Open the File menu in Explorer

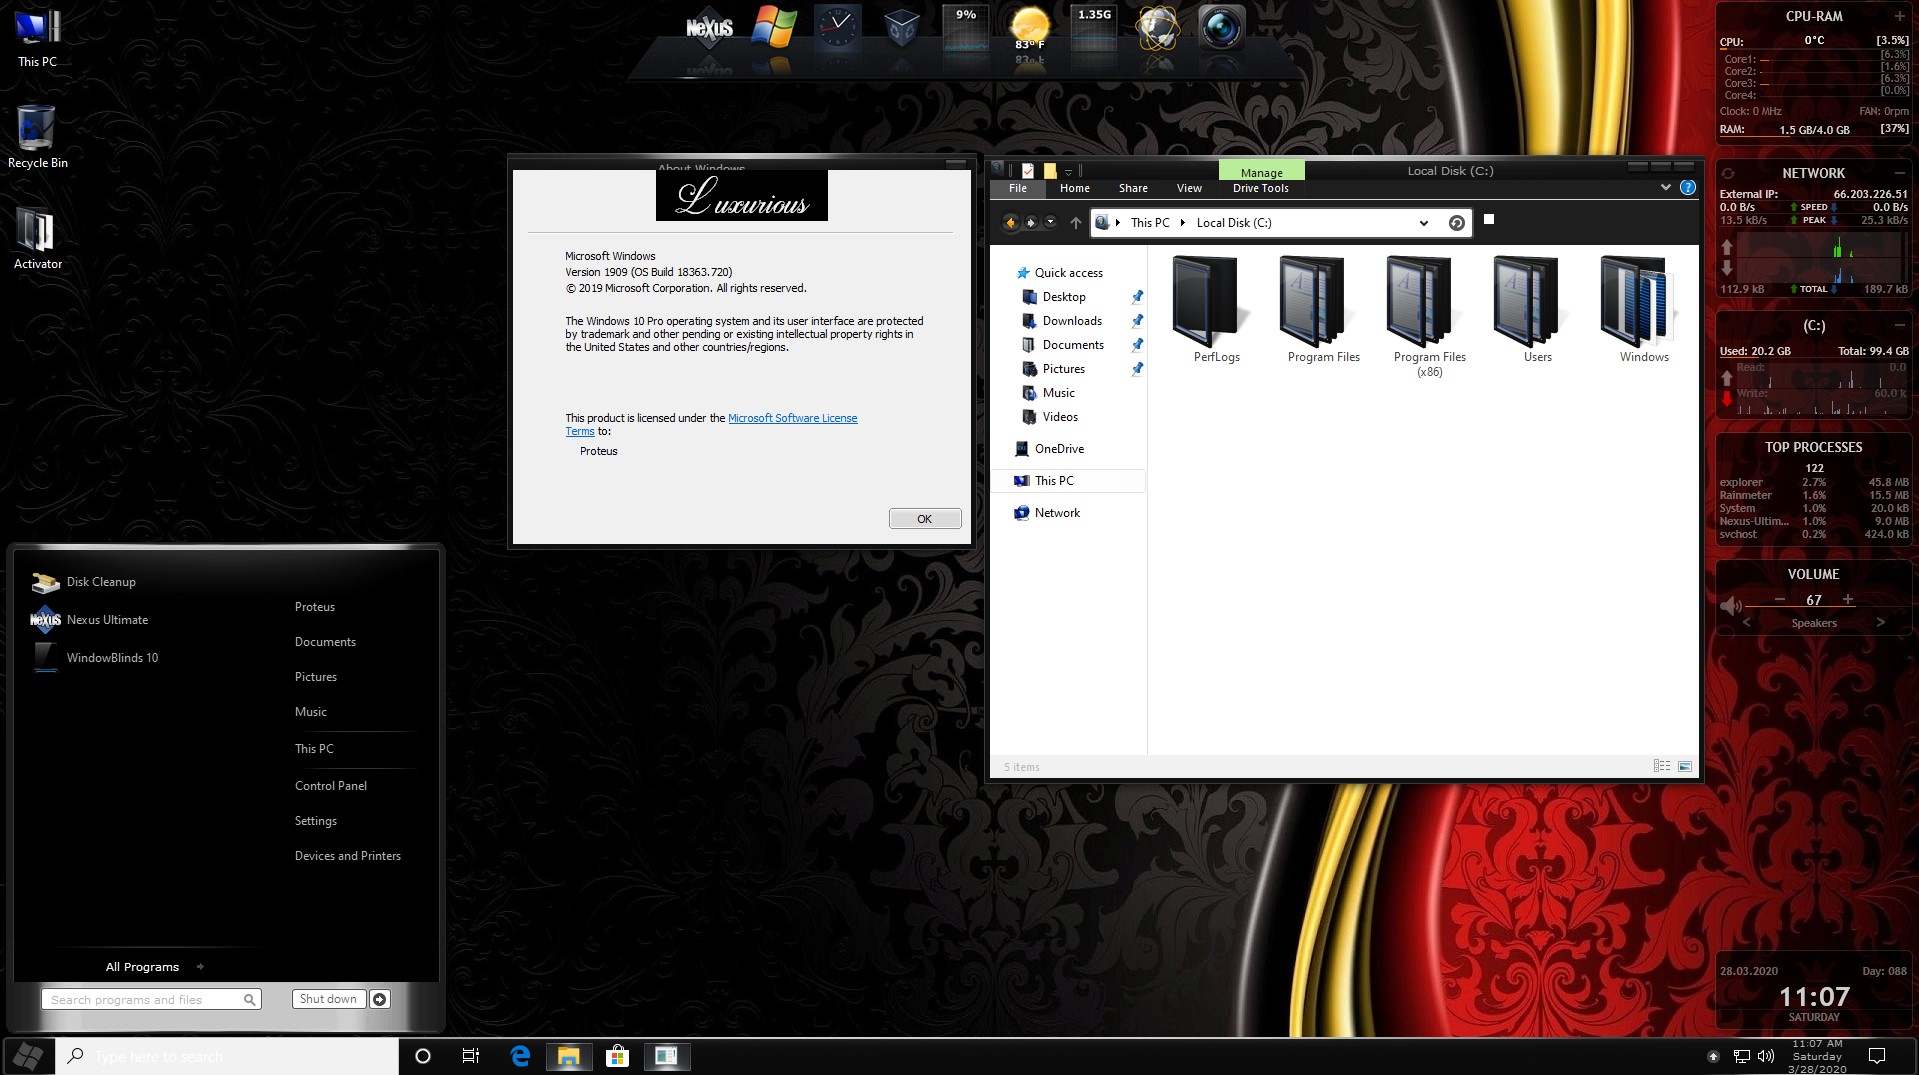pos(1017,188)
